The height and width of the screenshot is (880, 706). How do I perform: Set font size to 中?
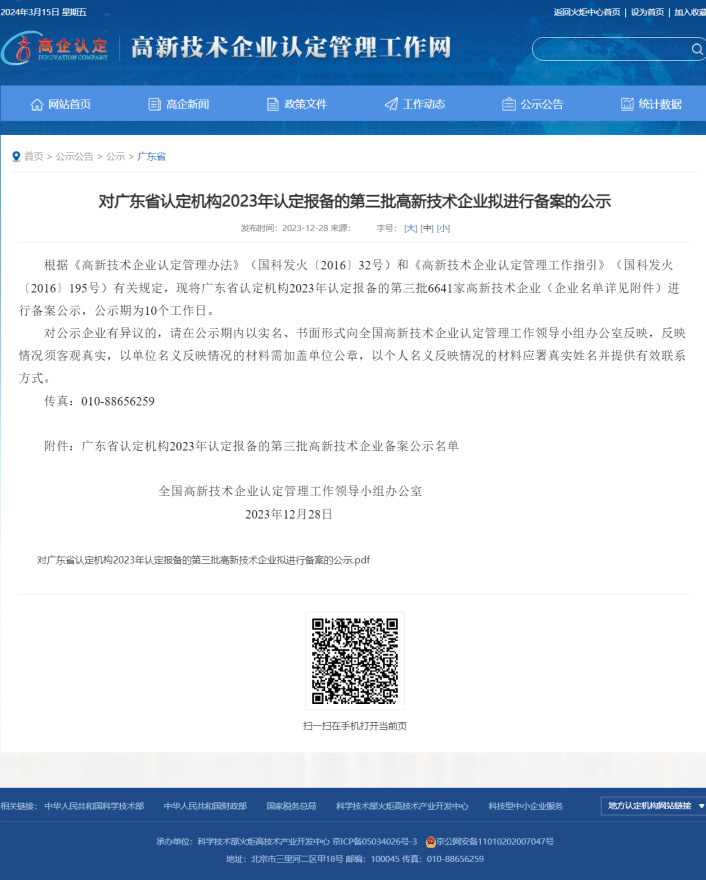[427, 228]
